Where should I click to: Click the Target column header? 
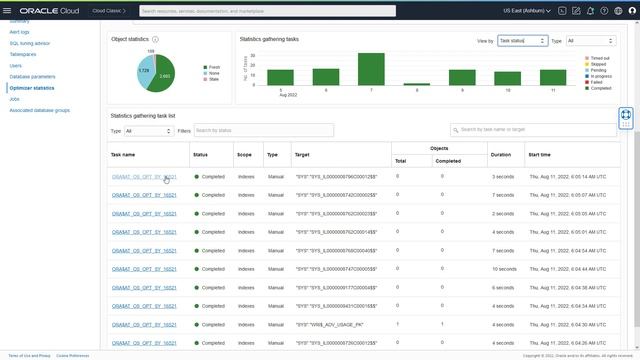[302, 155]
